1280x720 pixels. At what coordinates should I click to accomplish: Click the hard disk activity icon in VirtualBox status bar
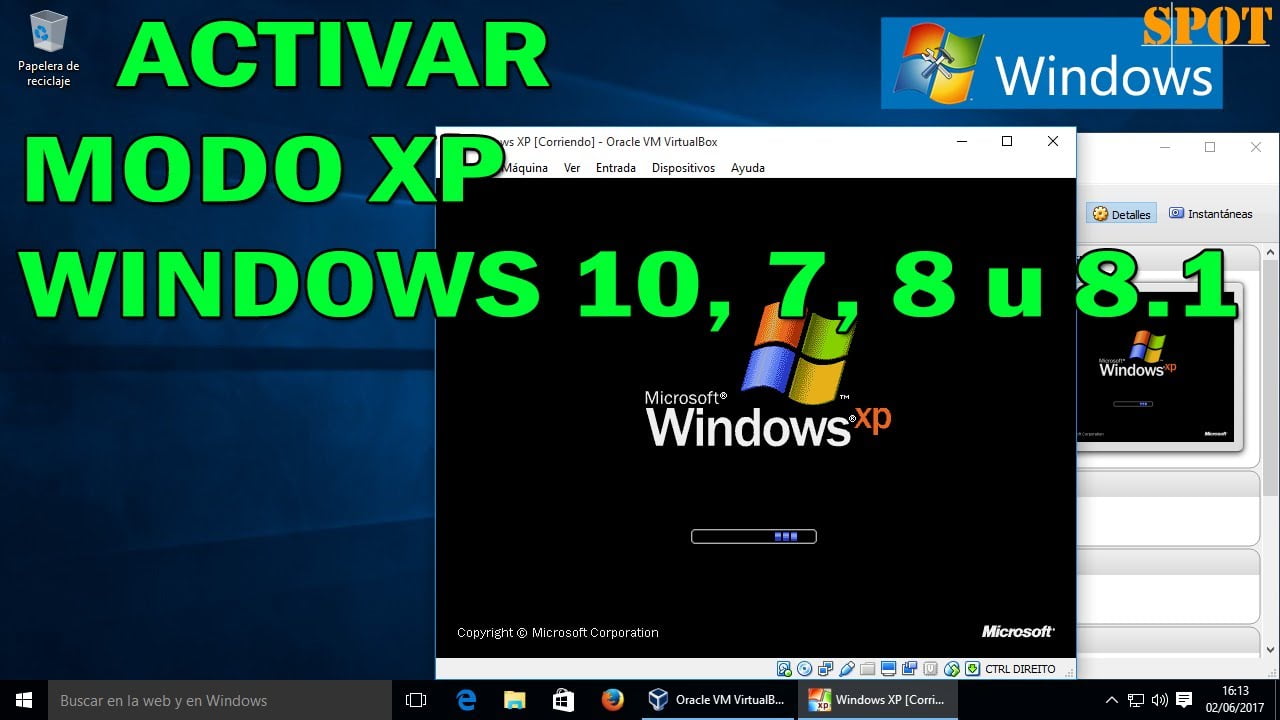[783, 668]
